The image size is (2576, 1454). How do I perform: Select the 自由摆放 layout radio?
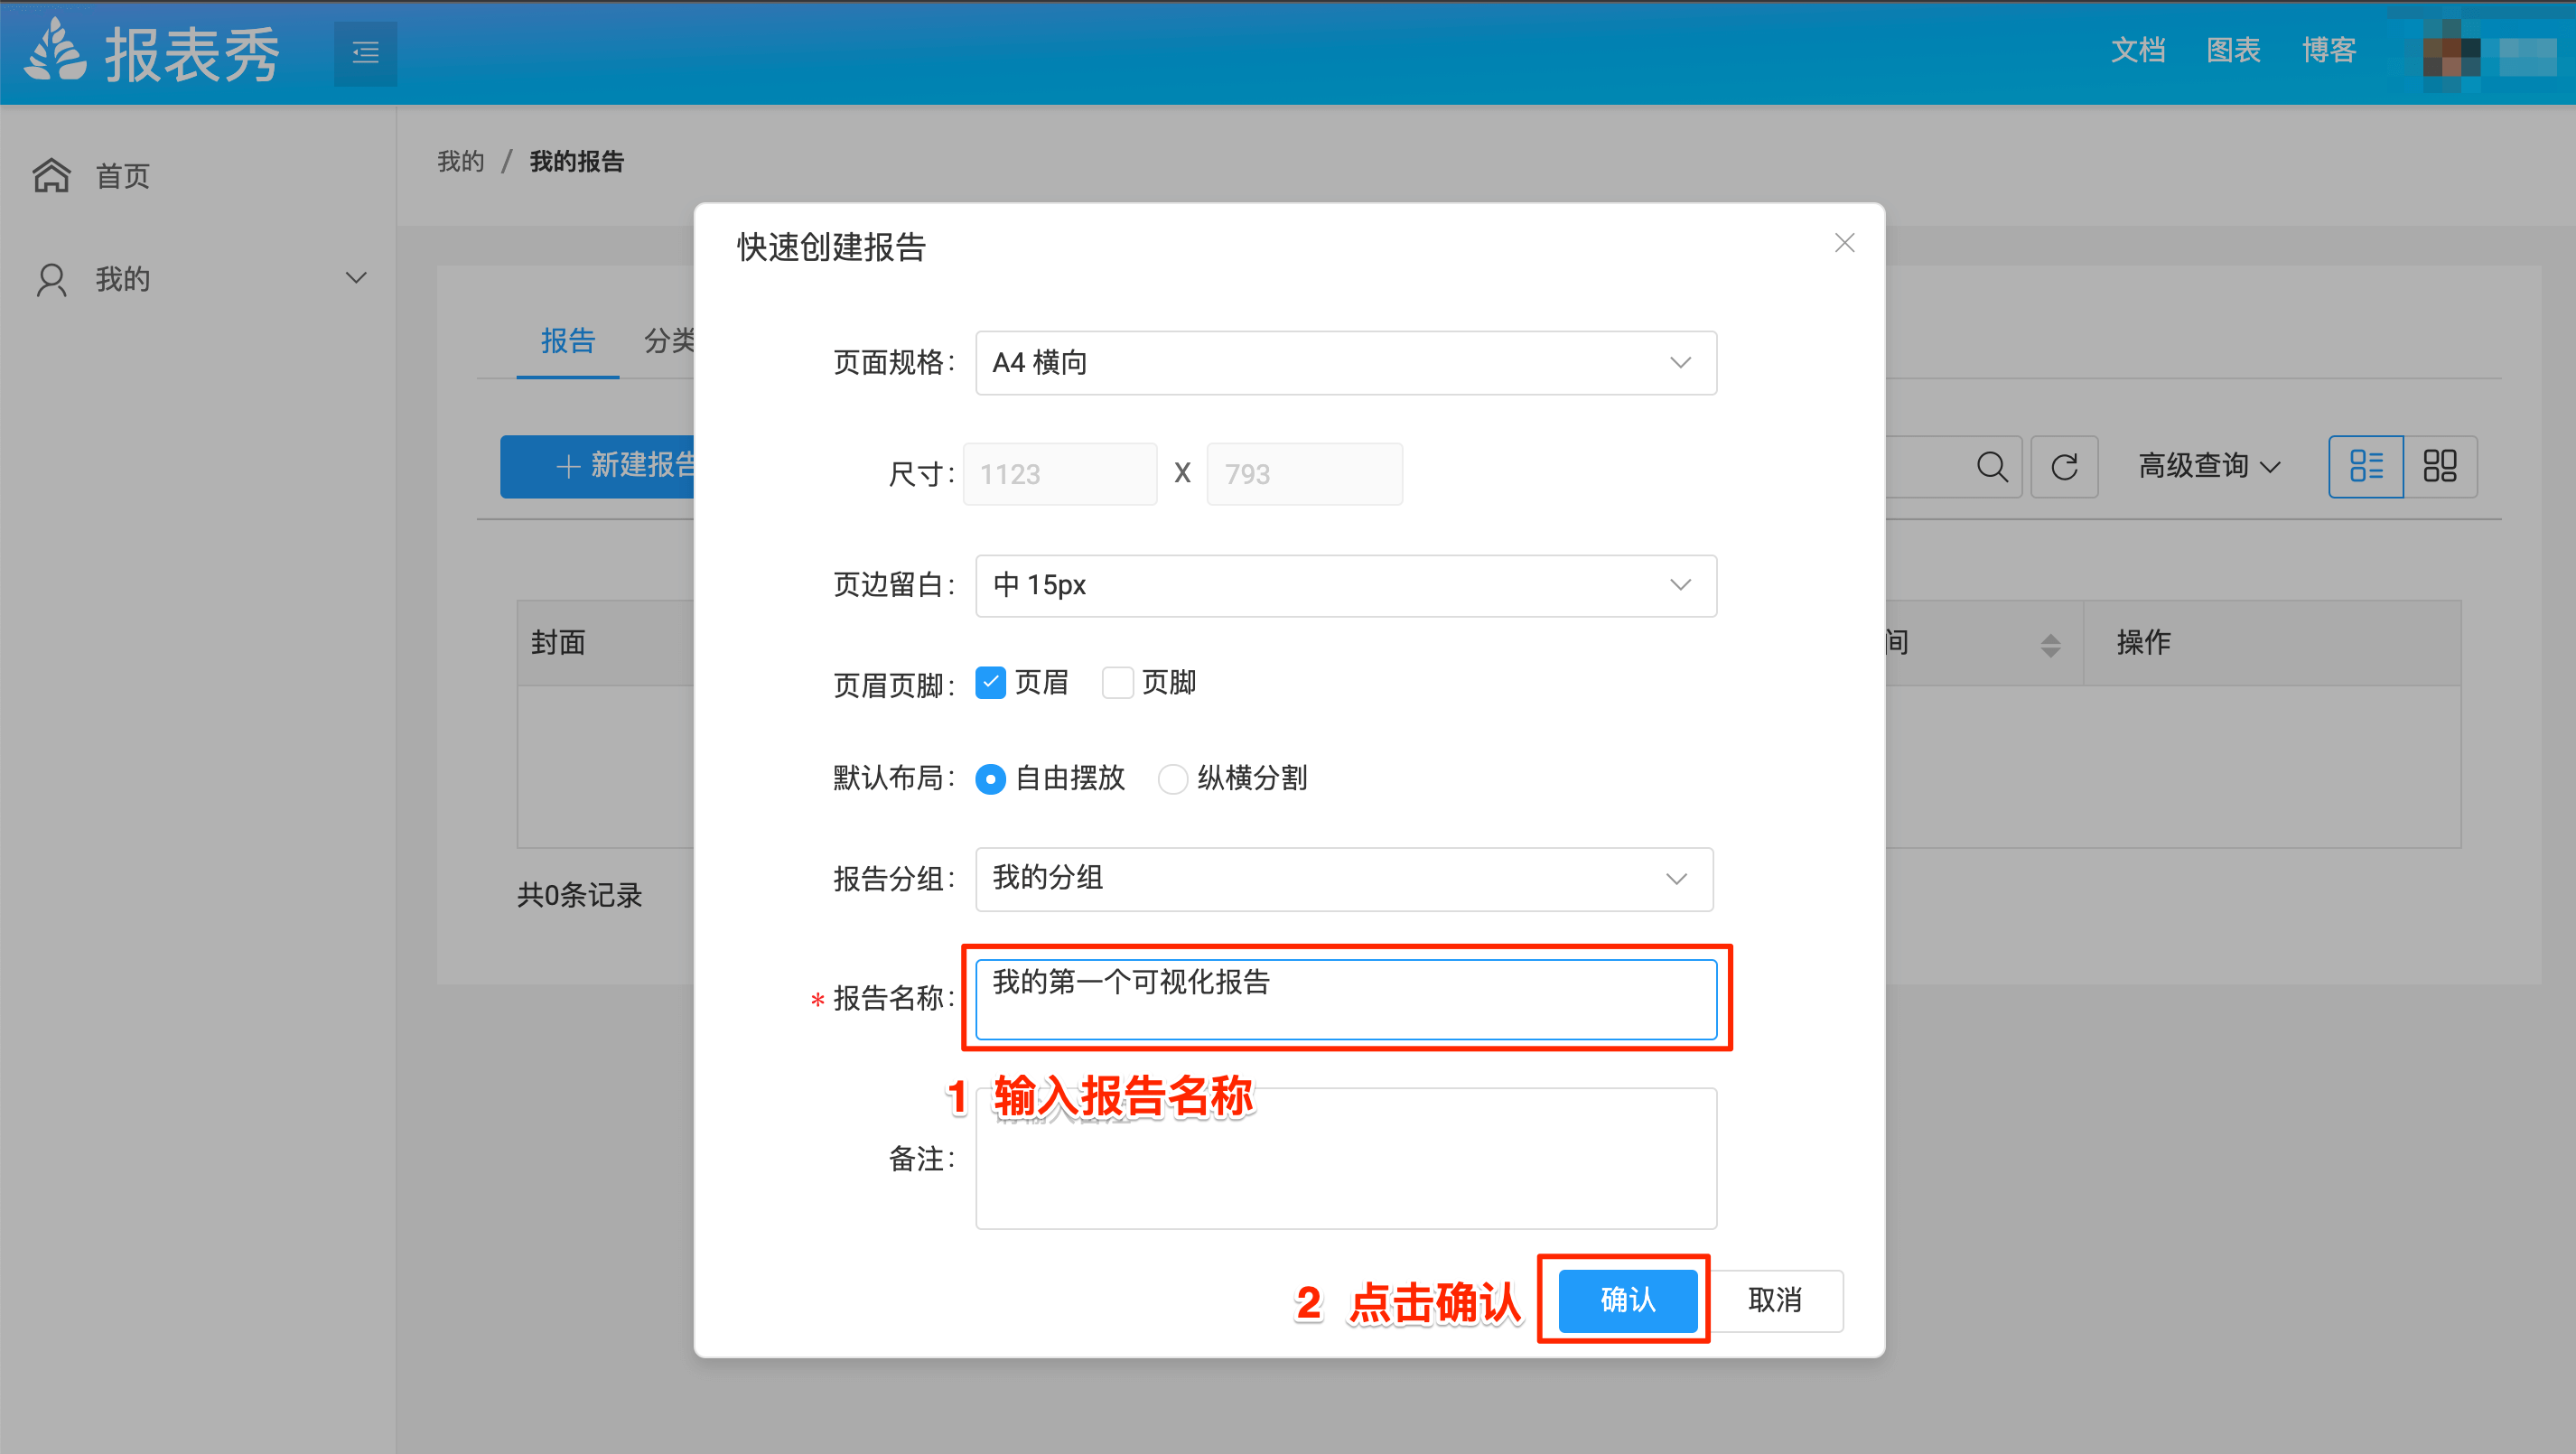(990, 779)
